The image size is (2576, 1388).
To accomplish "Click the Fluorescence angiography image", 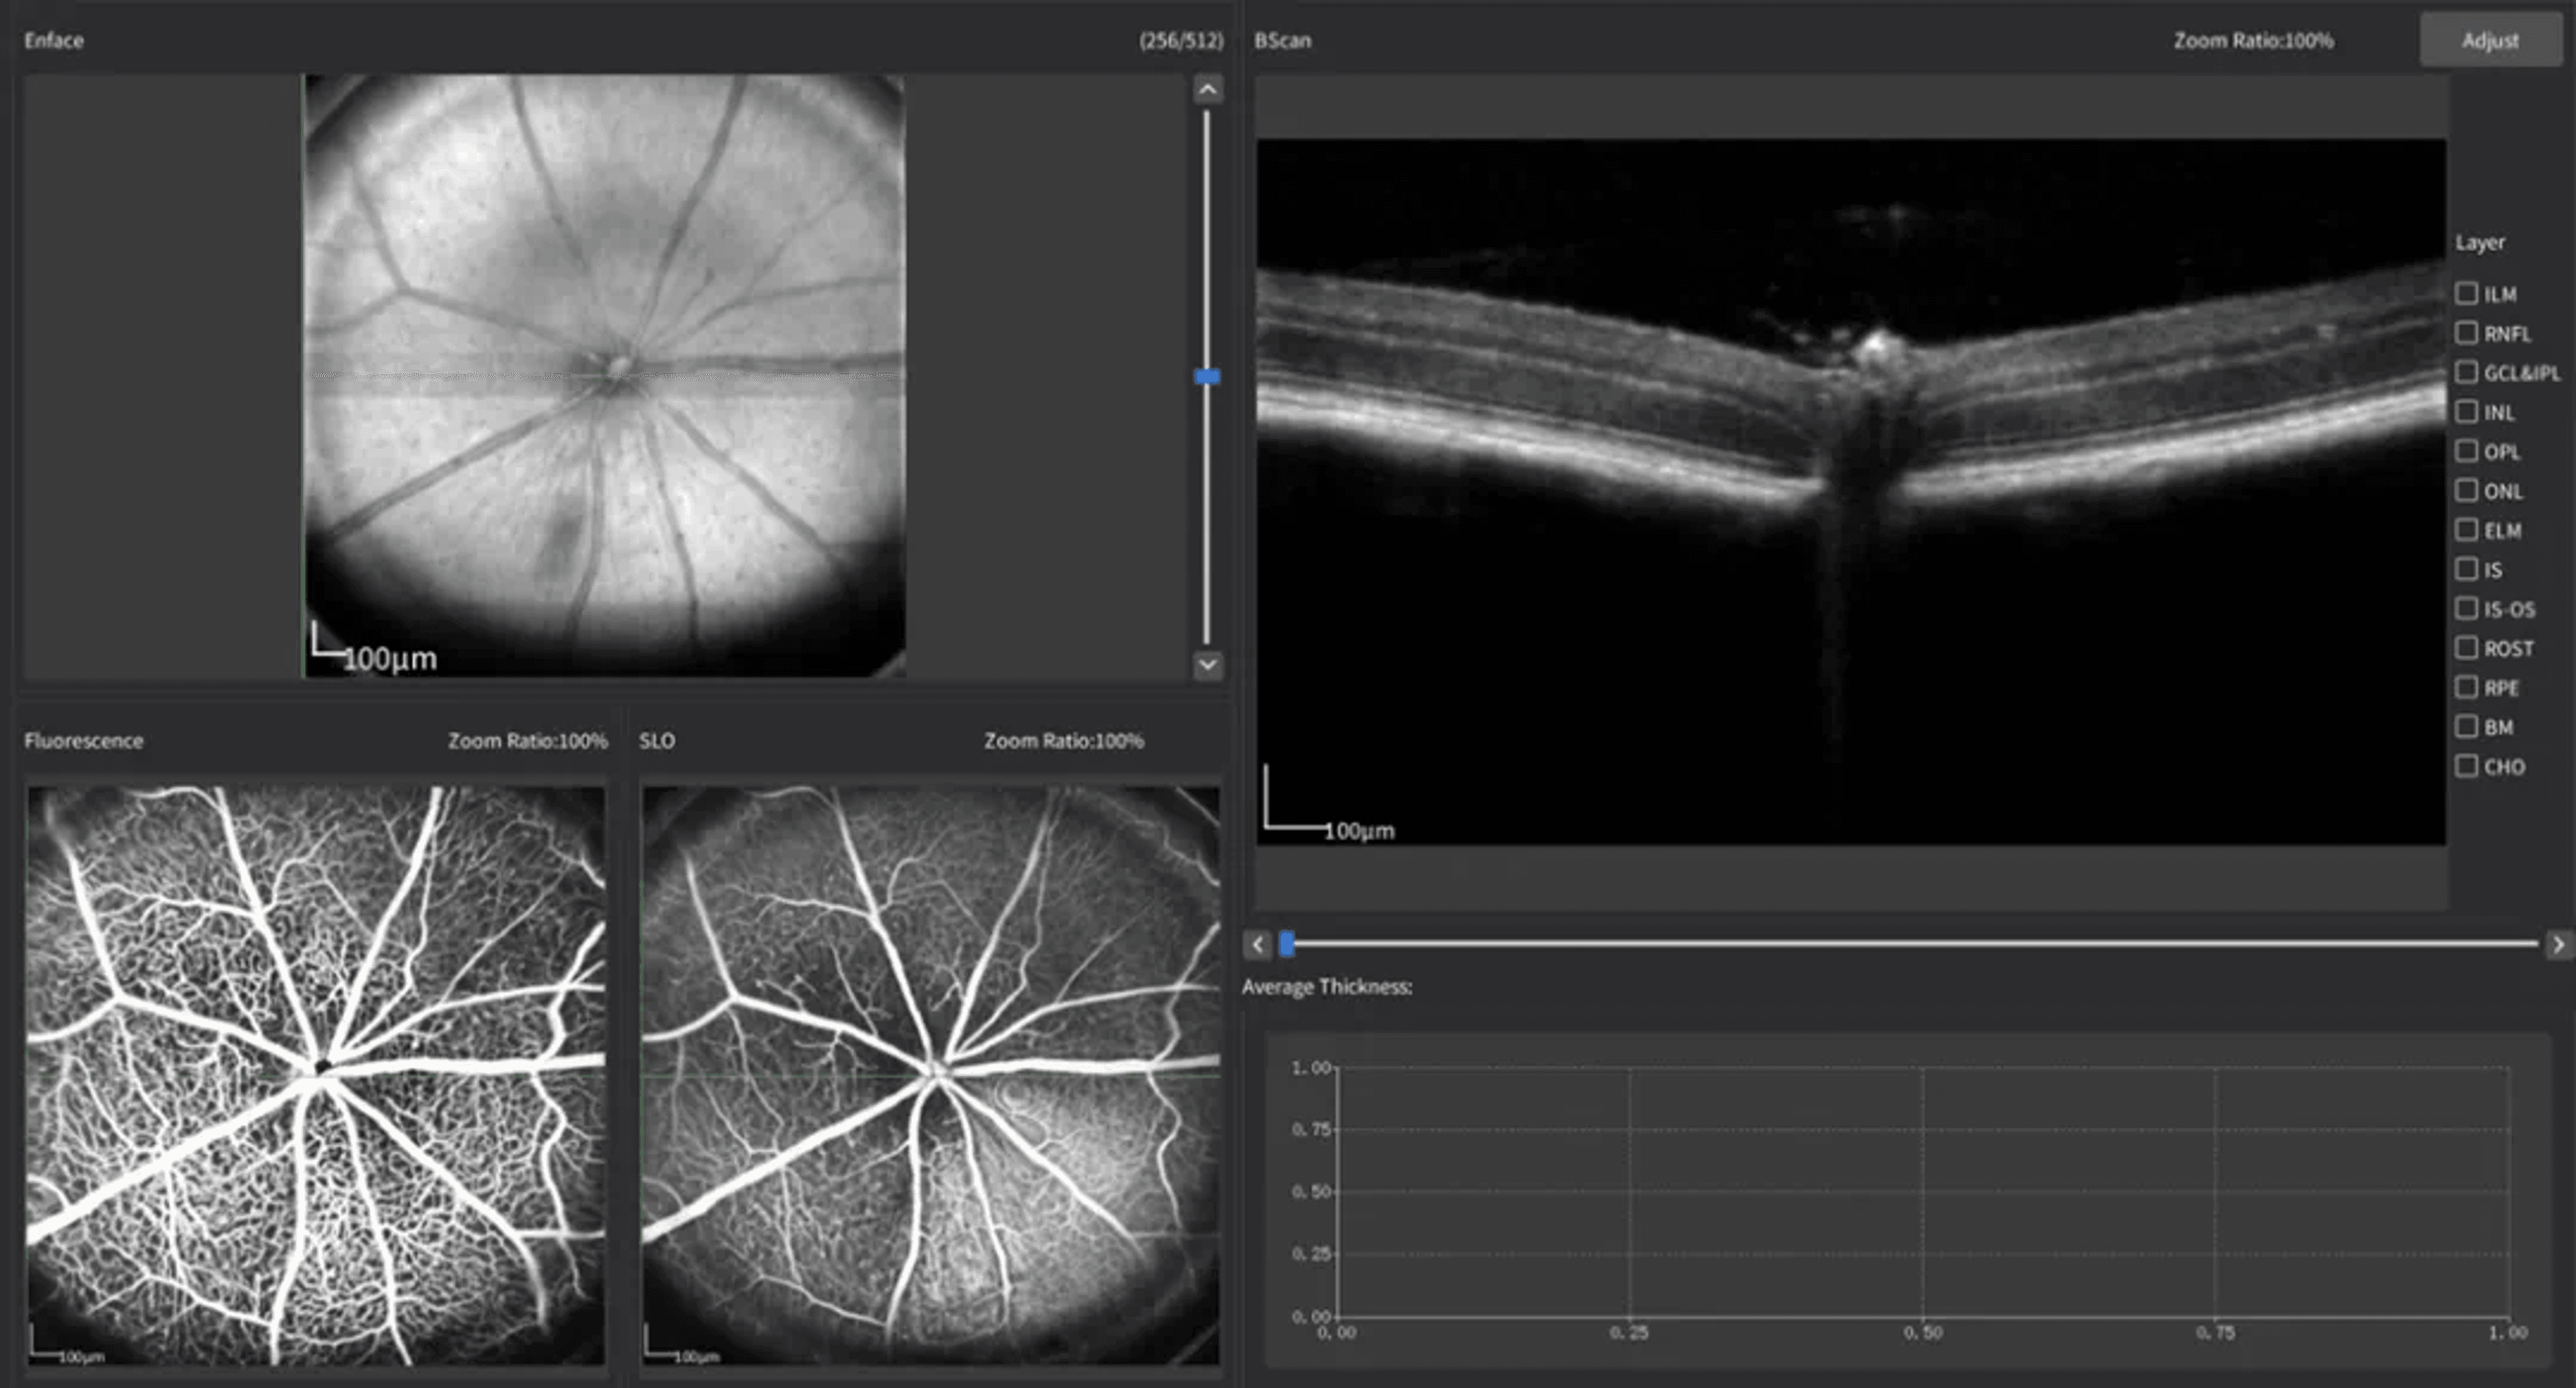I will 316,1076.
